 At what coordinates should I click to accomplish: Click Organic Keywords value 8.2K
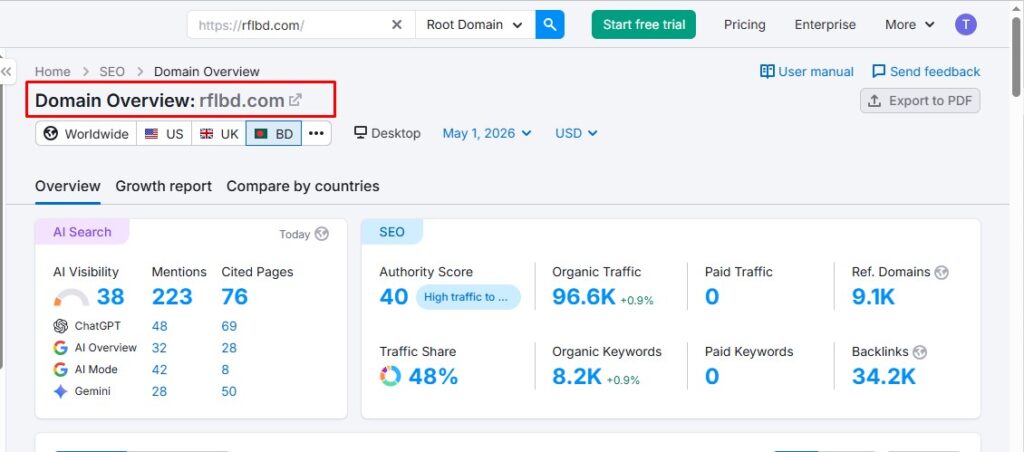577,376
